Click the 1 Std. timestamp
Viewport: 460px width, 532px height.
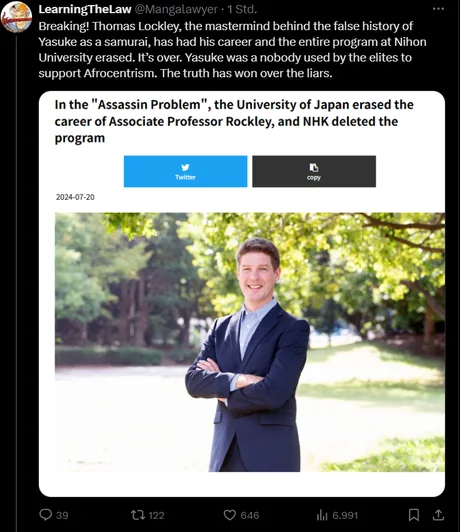[242, 9]
